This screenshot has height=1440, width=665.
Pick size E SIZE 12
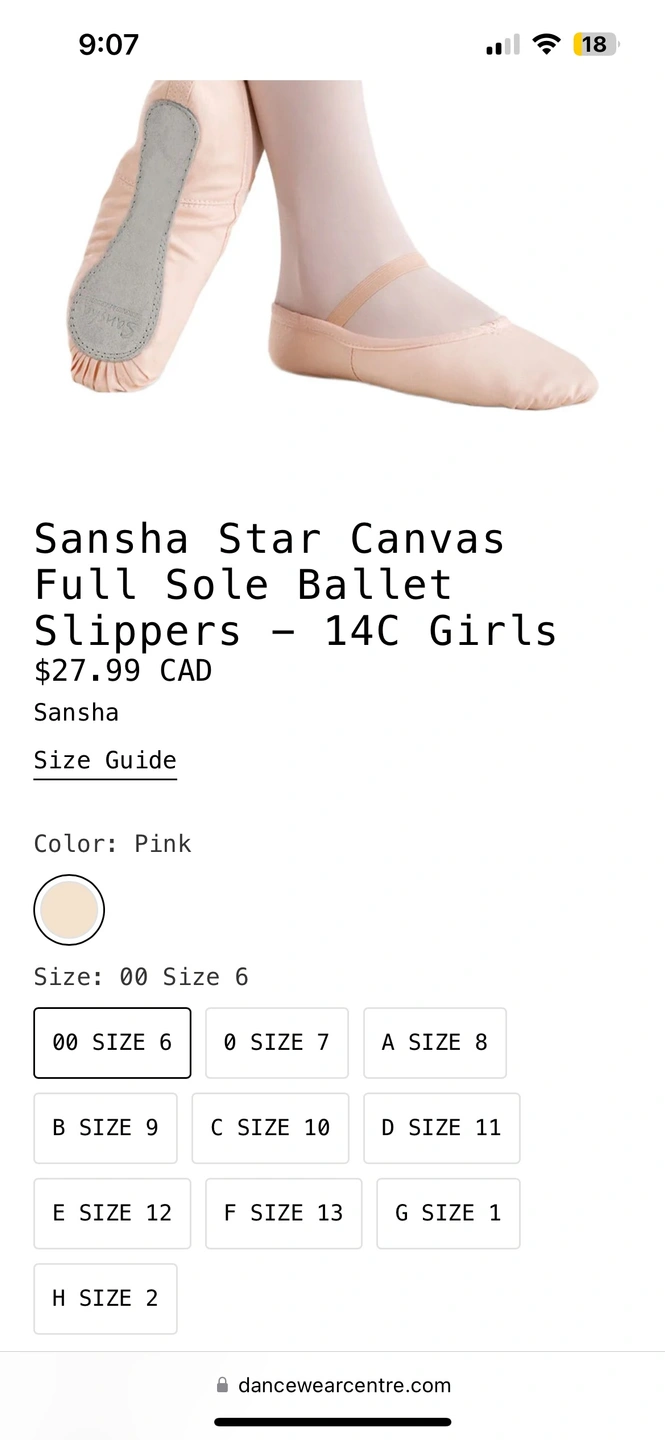pyautogui.click(x=112, y=1213)
